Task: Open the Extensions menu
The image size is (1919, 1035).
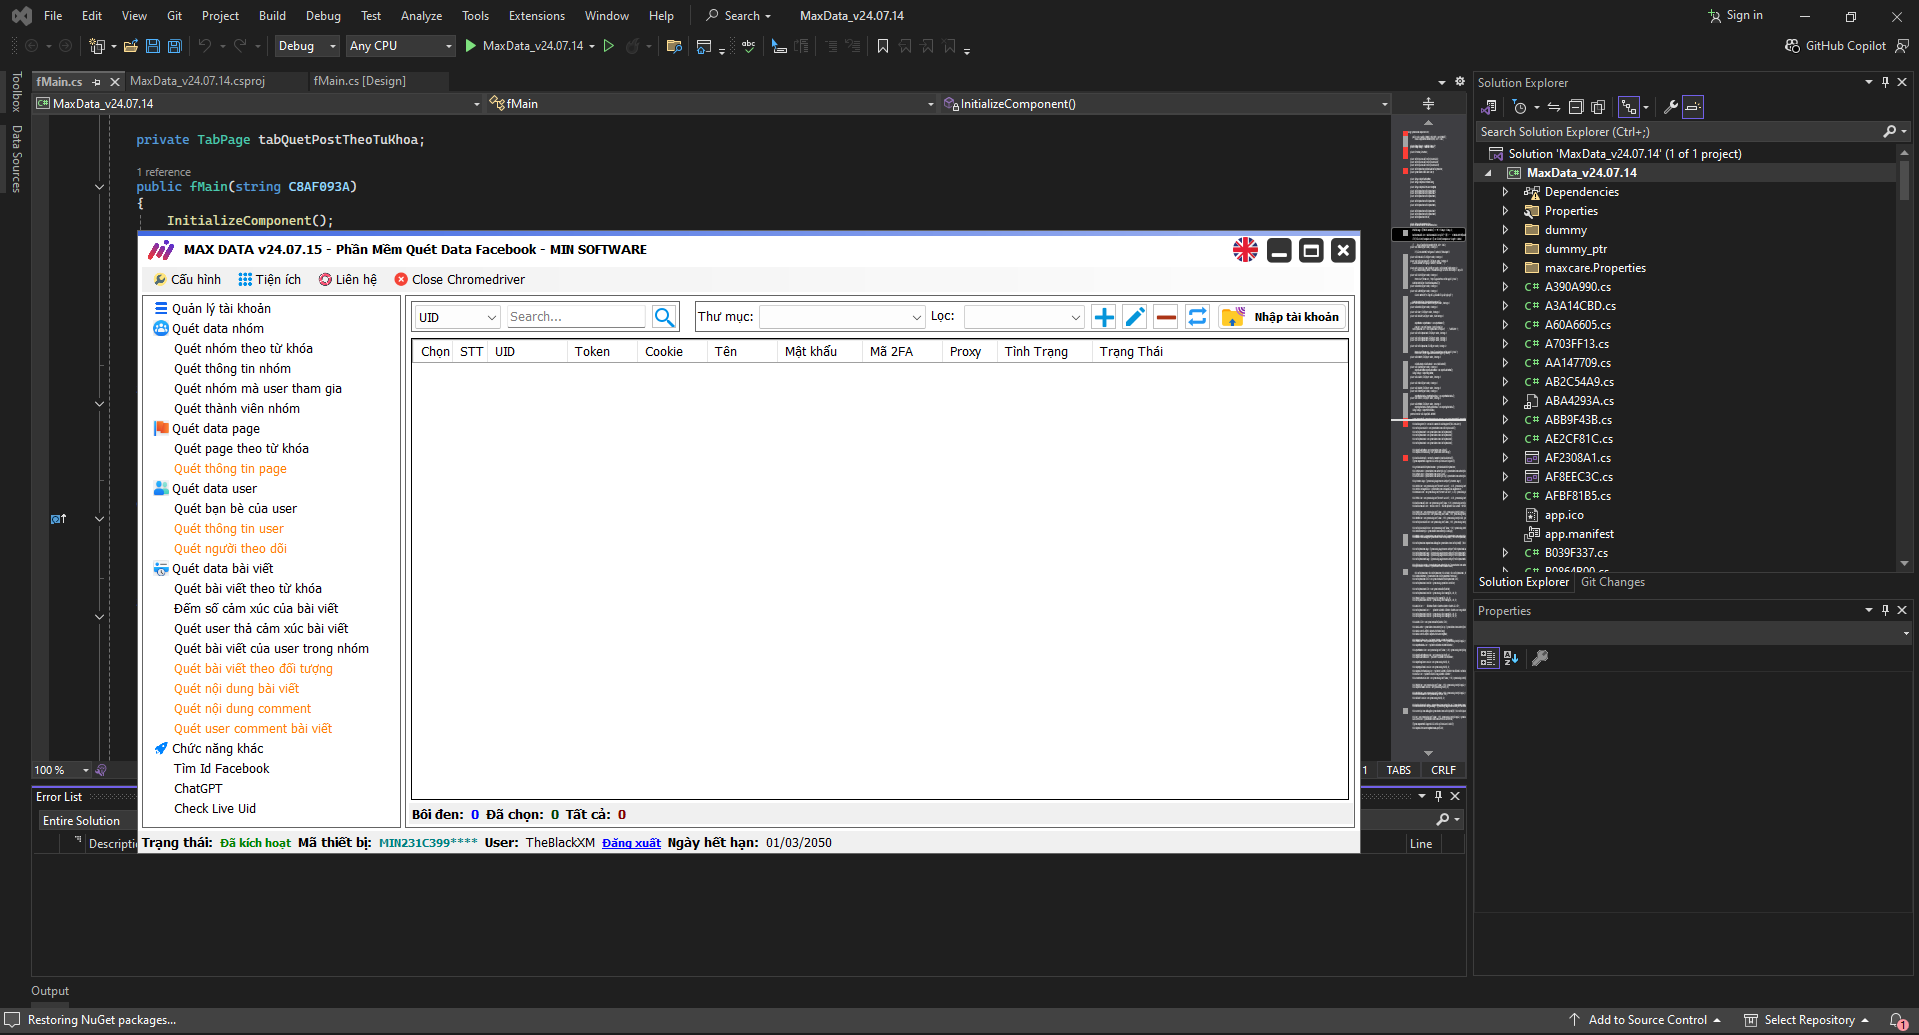Action: tap(537, 16)
